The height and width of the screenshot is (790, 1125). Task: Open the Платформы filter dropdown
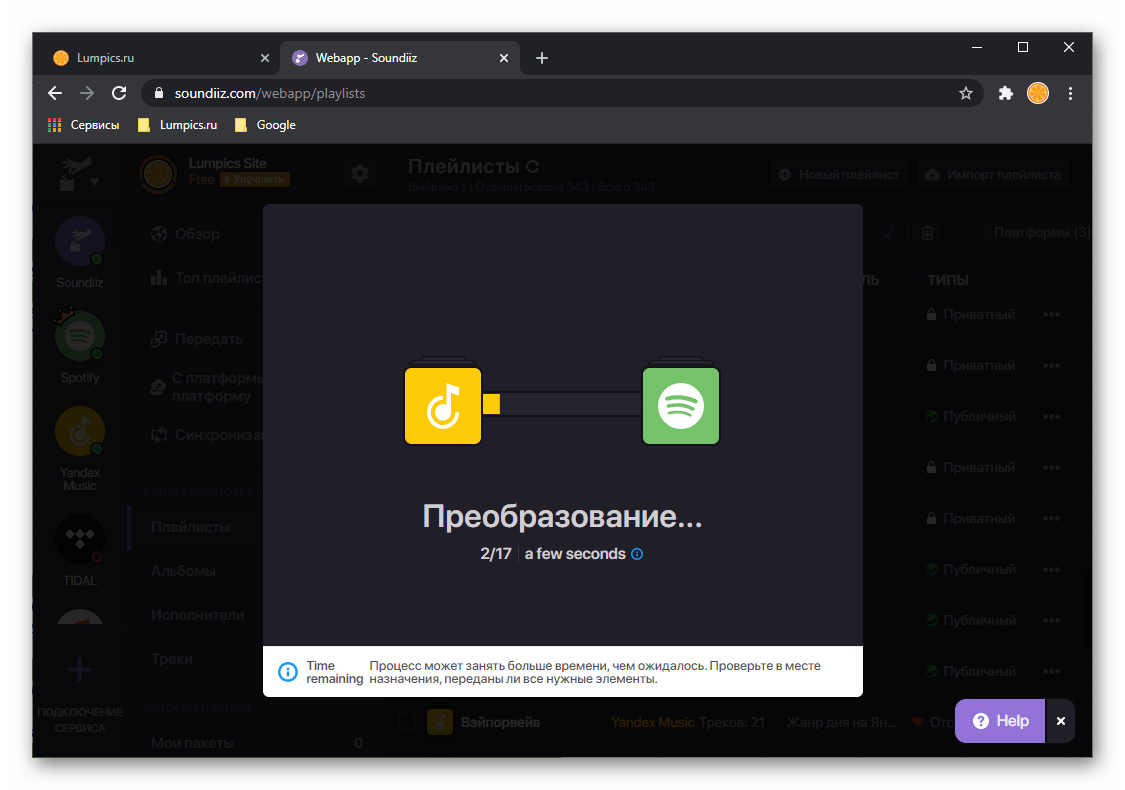(1040, 233)
